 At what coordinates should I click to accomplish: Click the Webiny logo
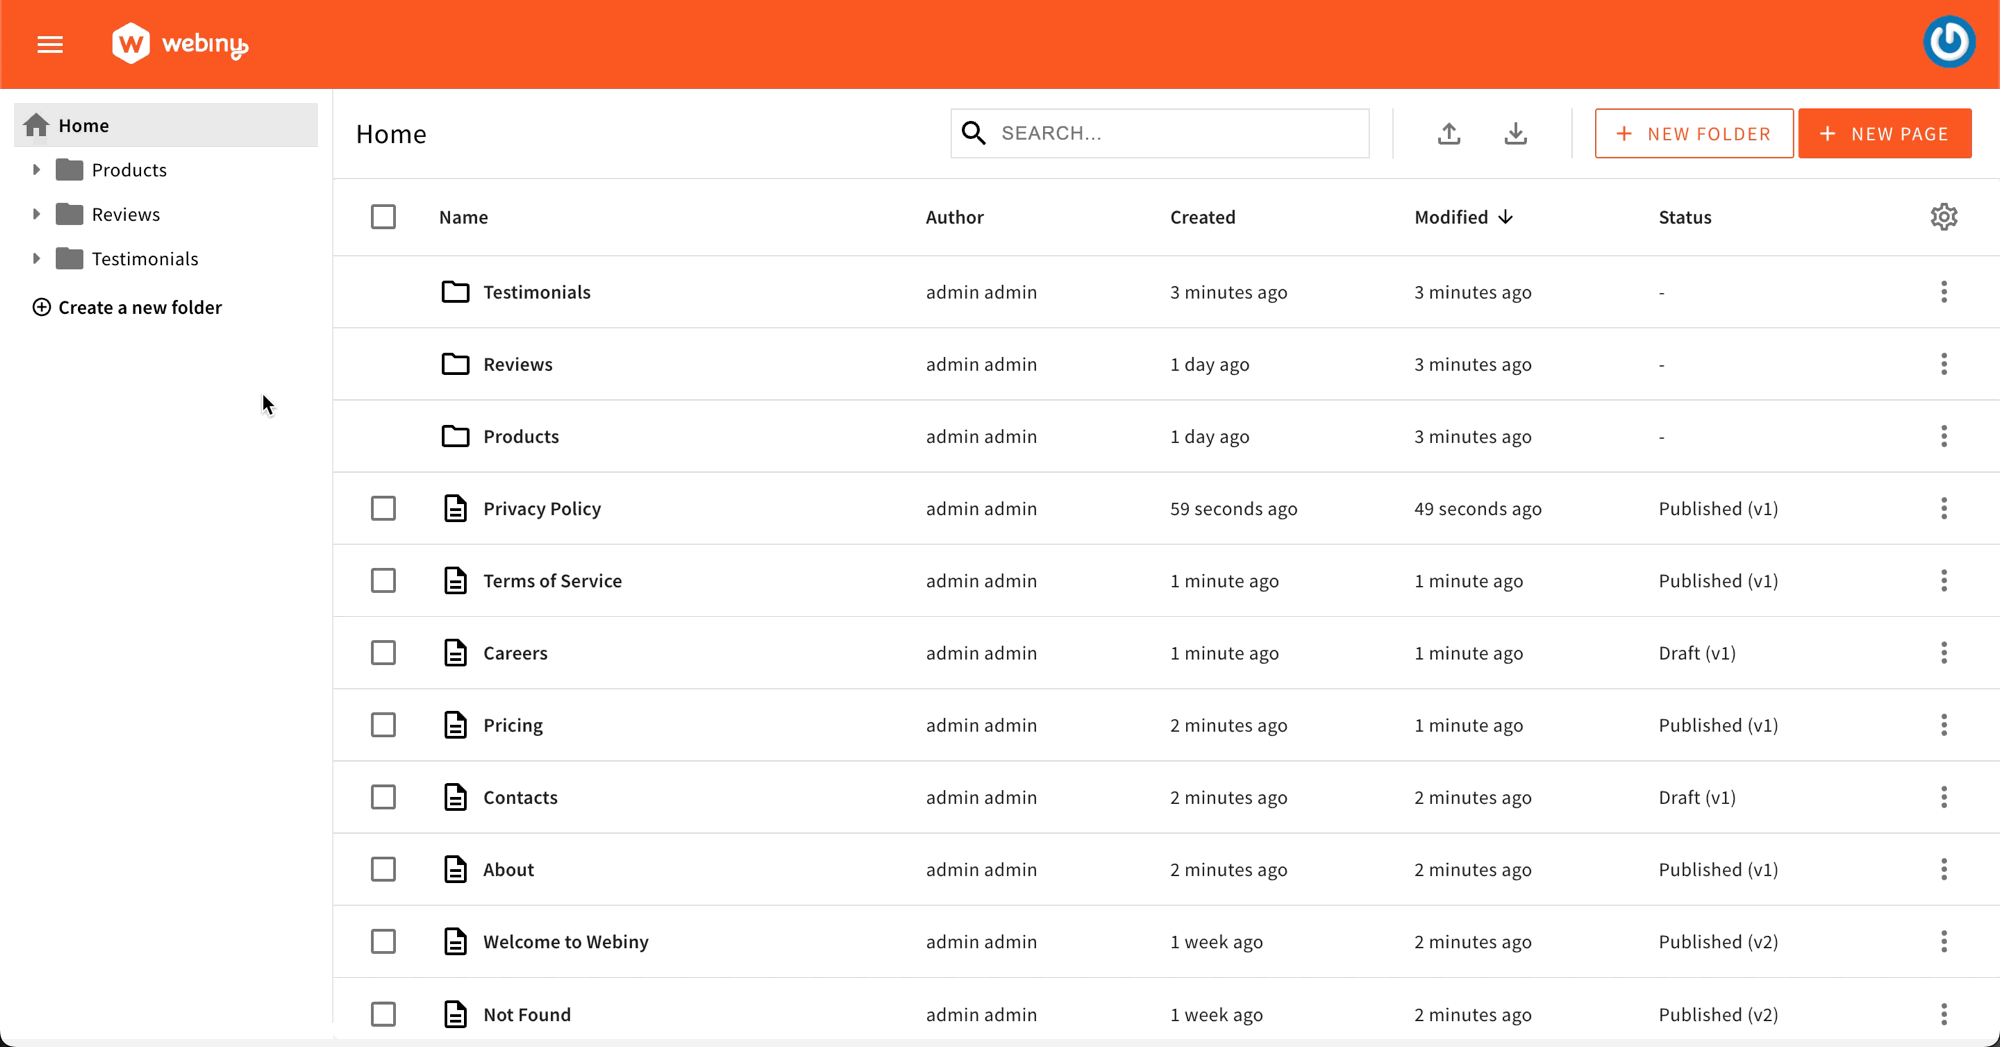click(180, 43)
